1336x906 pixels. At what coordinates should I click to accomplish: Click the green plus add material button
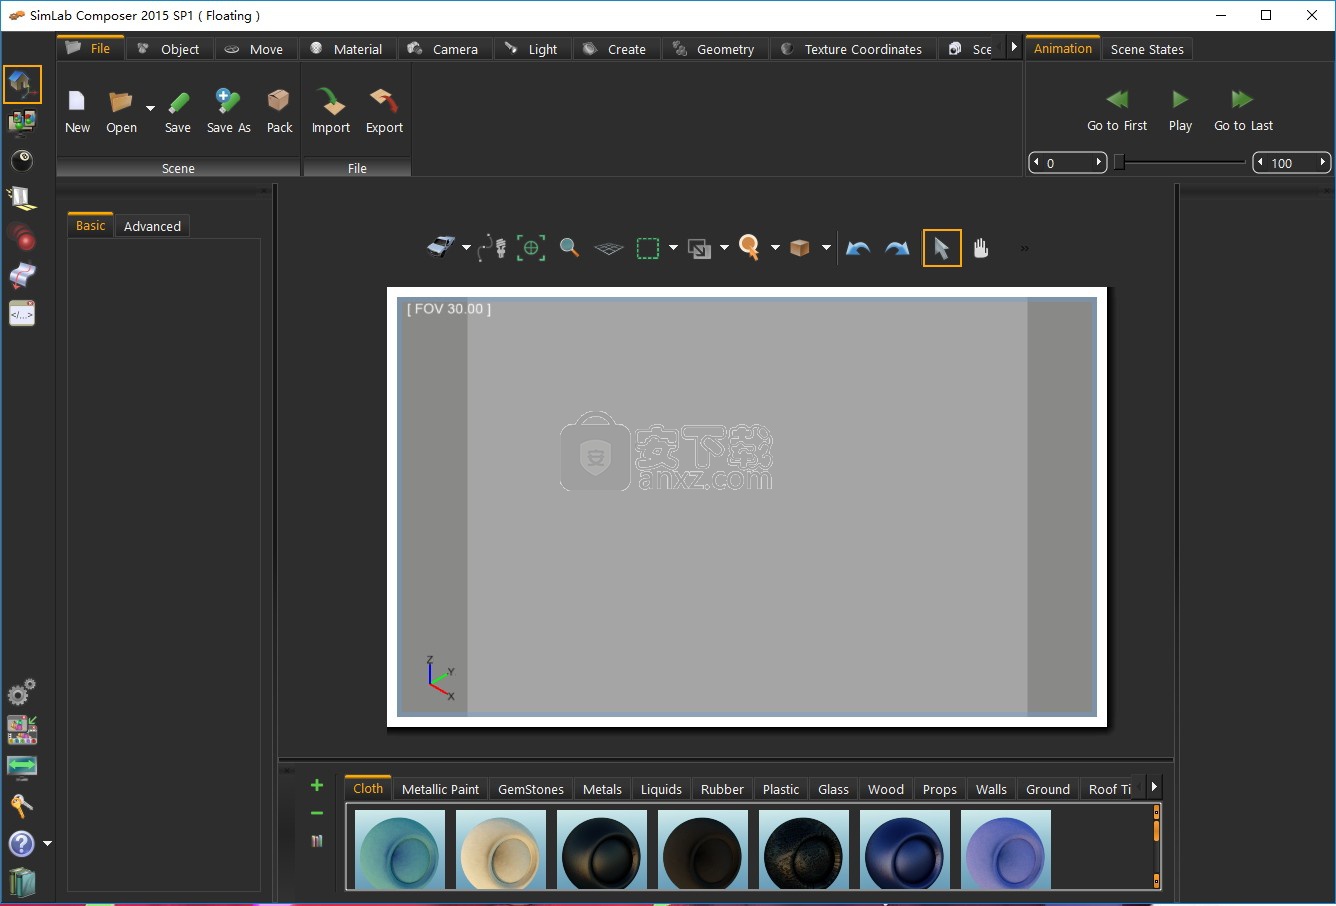[317, 785]
